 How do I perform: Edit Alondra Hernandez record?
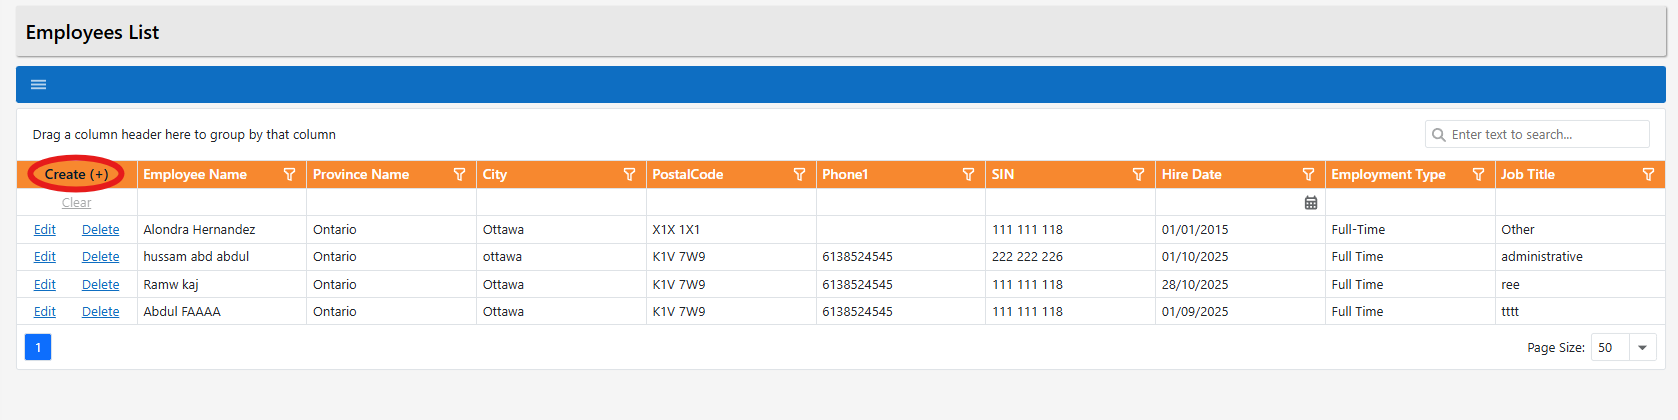click(x=45, y=229)
